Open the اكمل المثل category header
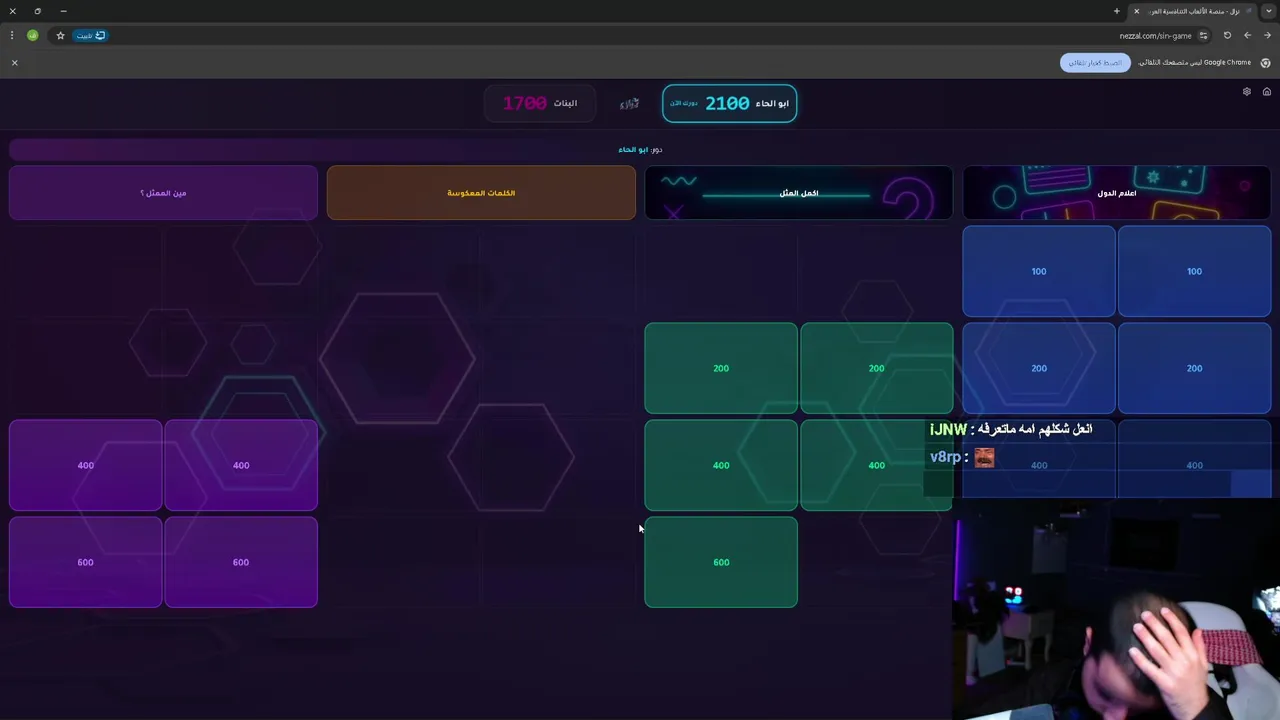This screenshot has height=720, width=1280. tap(799, 193)
